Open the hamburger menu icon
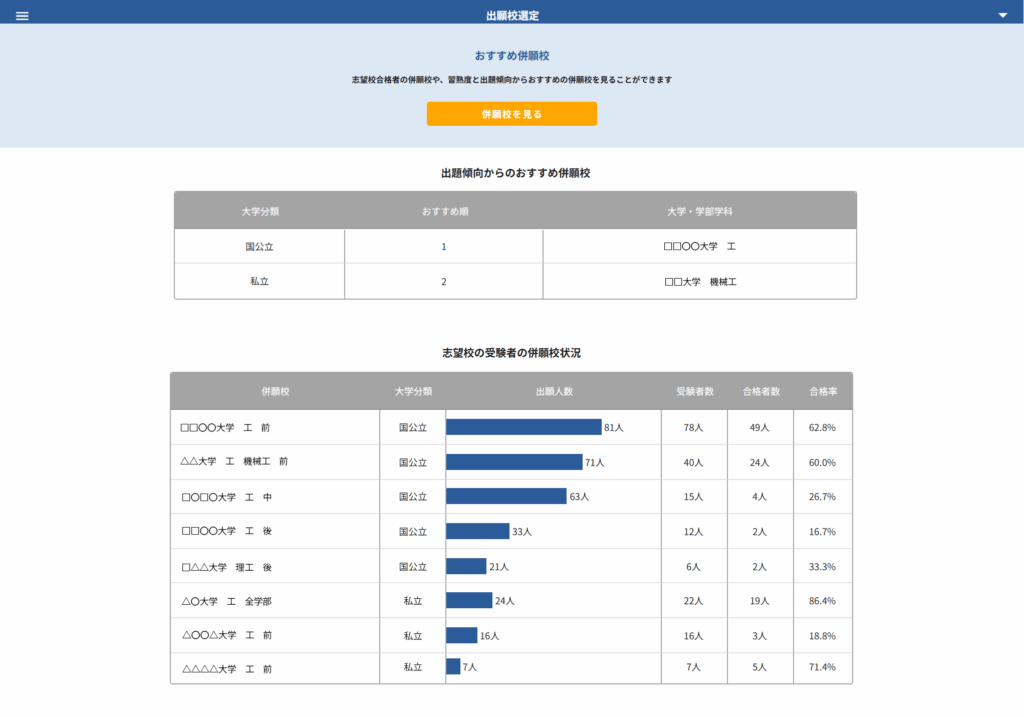 pos(22,16)
